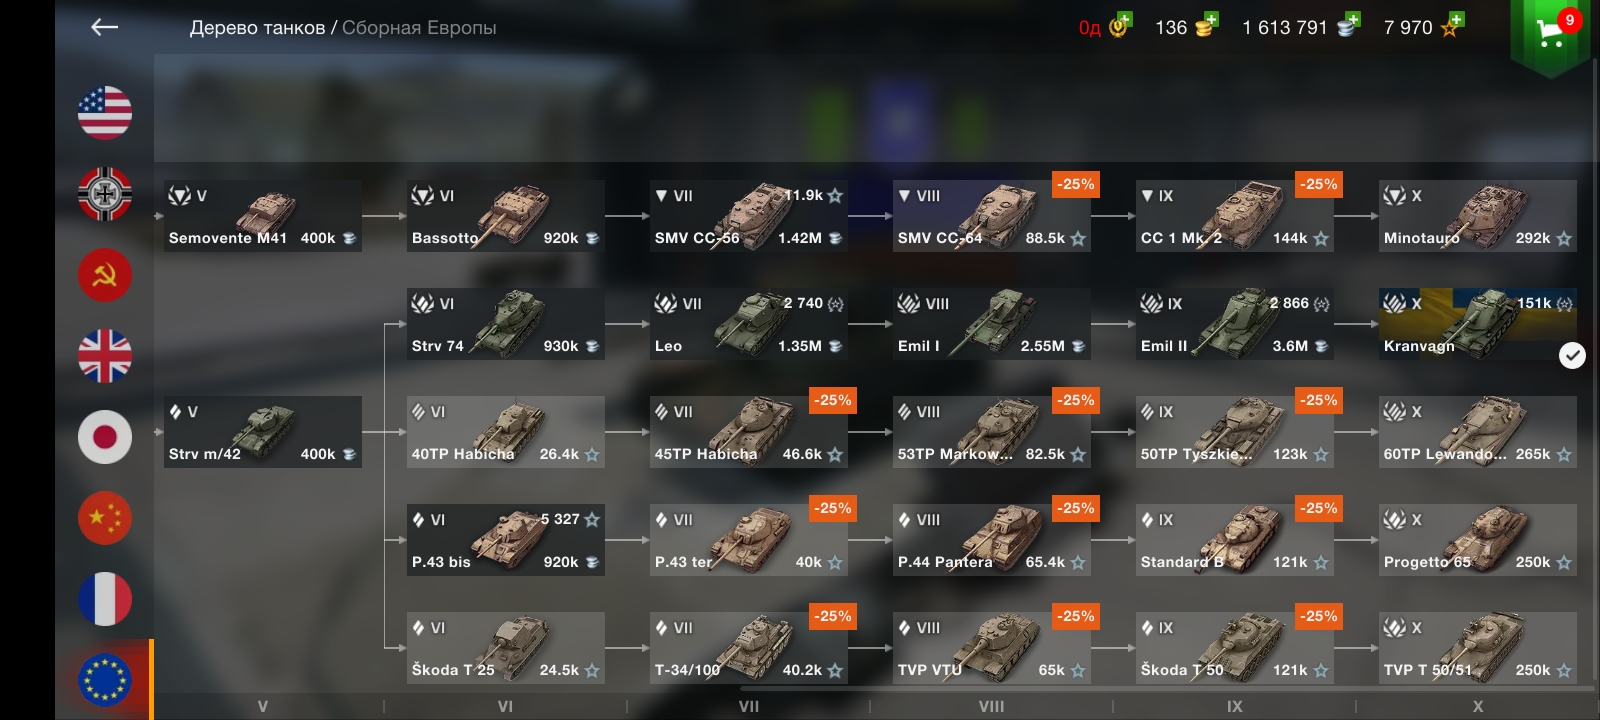Click the horizontal scrollbar under the tree

point(1165,688)
